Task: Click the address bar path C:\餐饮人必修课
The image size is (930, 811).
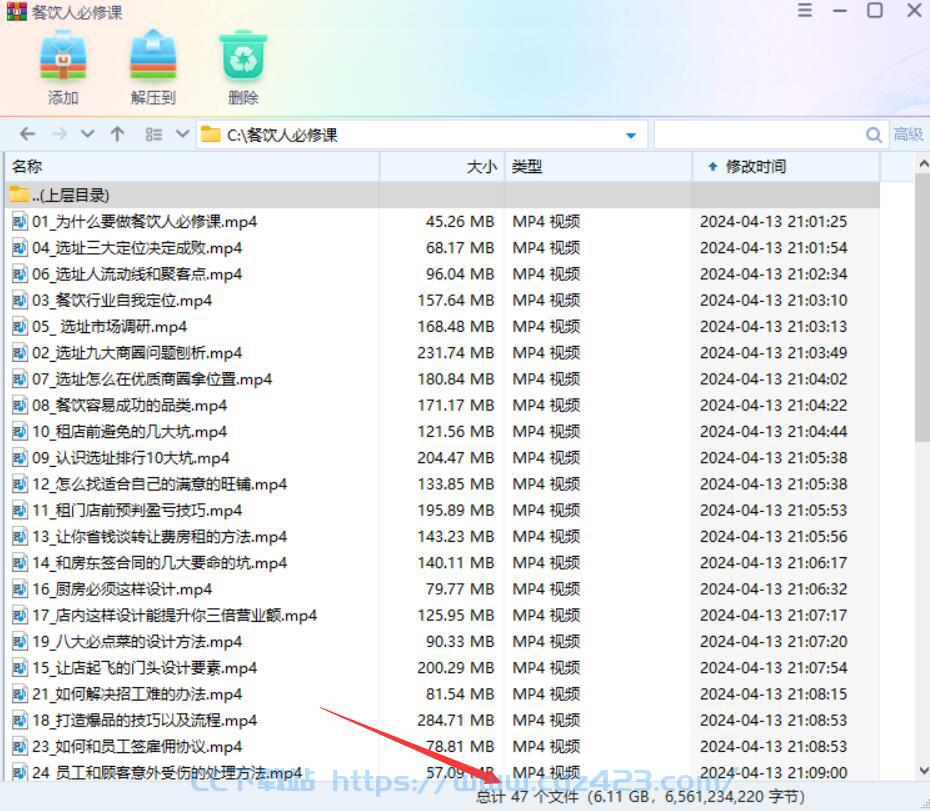Action: [282, 135]
